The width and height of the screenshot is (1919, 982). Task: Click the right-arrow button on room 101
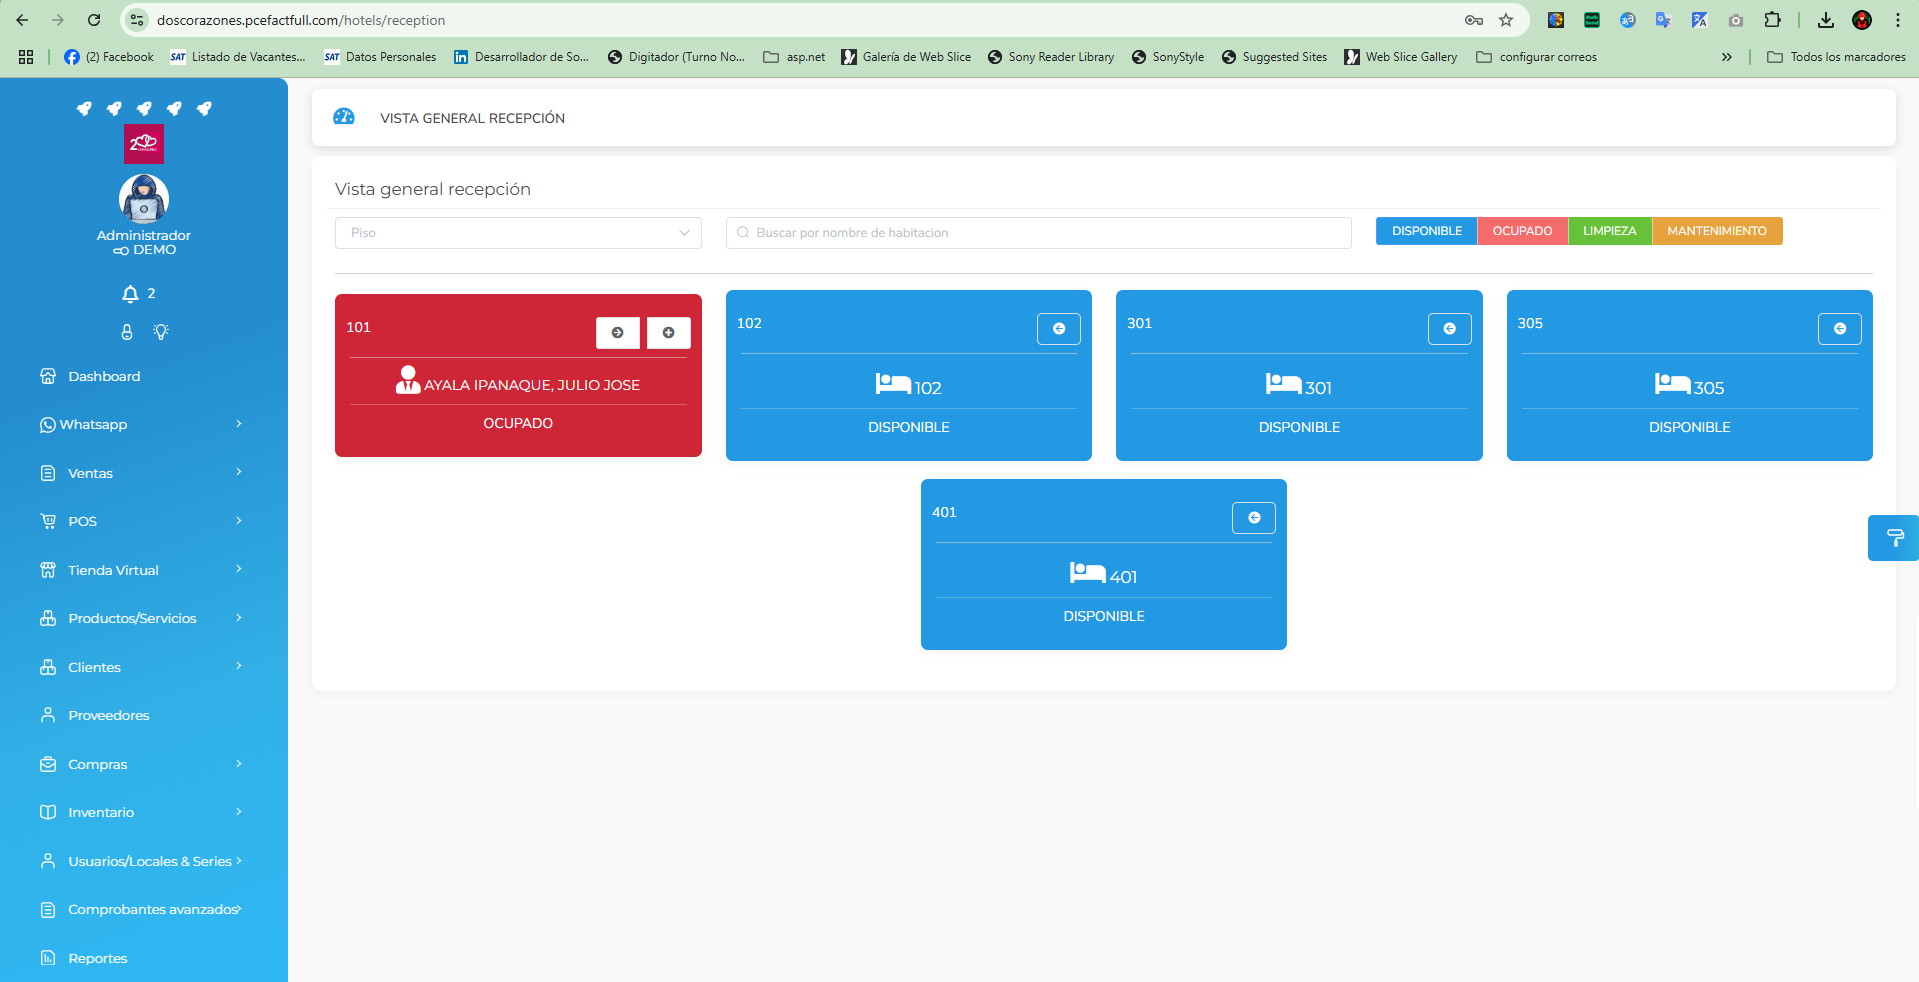[x=617, y=333]
